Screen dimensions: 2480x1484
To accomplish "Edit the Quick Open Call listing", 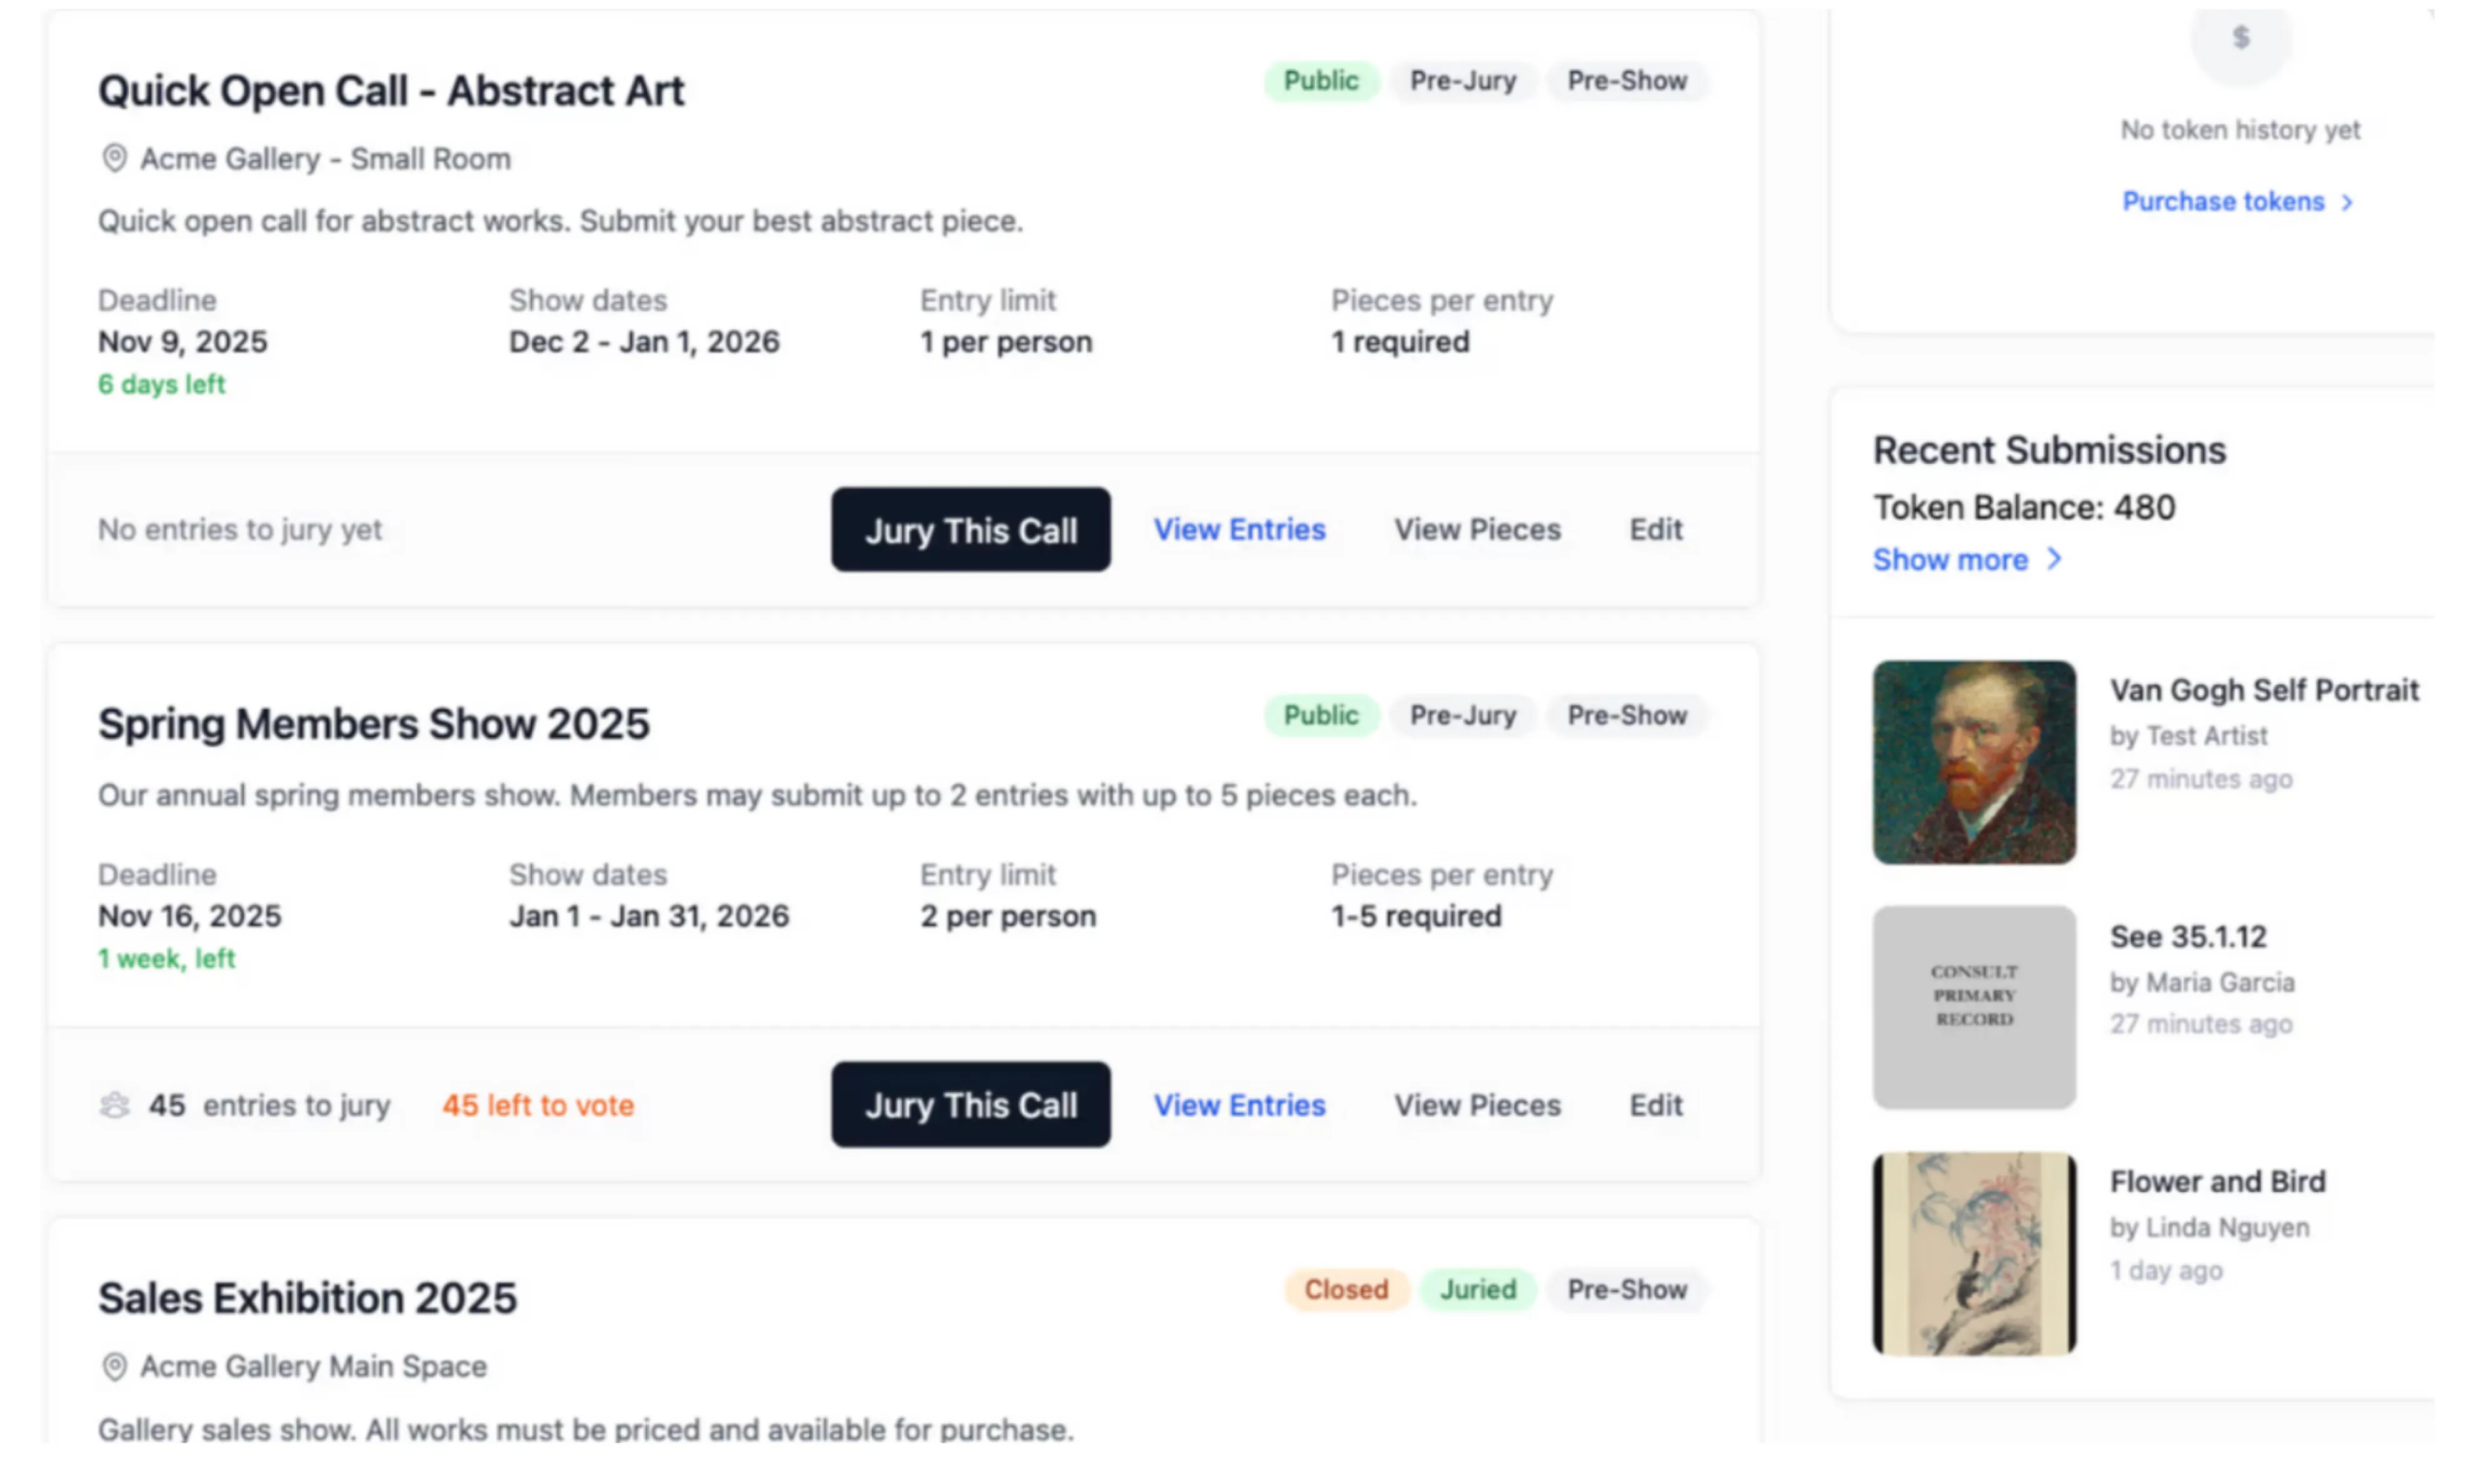I will 1655,530.
